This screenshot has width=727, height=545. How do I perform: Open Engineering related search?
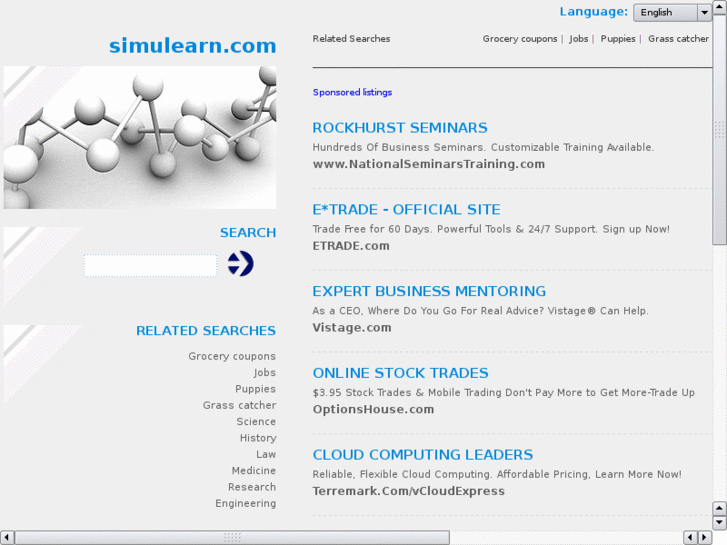coord(245,503)
